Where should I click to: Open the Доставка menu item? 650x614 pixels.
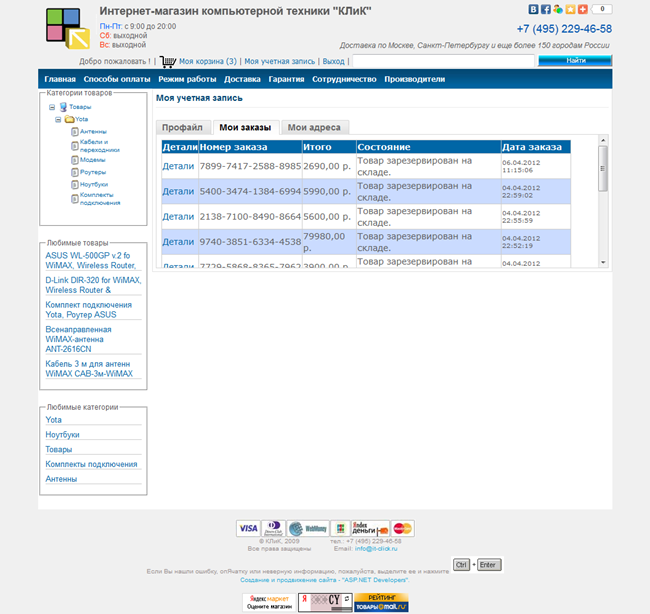(242, 79)
